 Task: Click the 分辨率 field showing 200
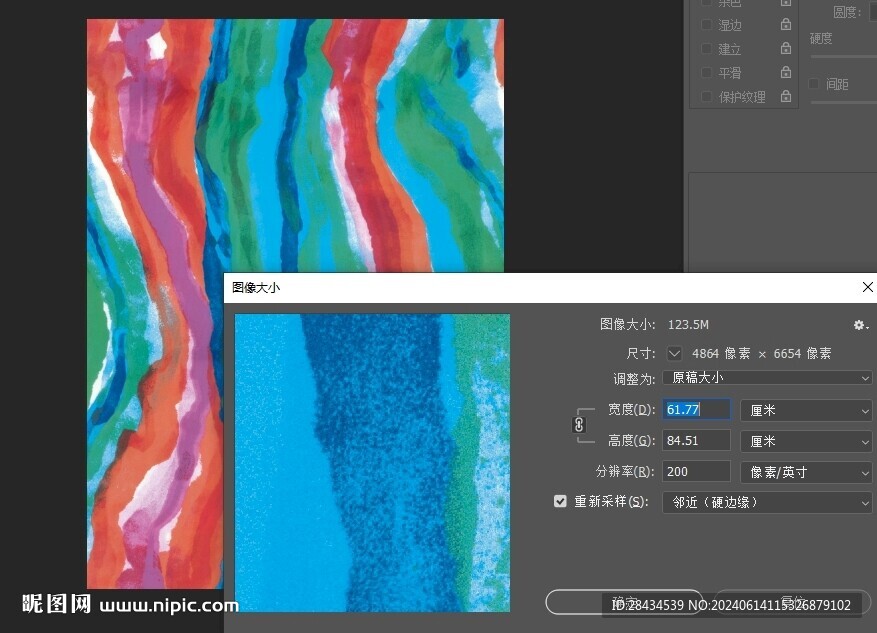click(696, 471)
